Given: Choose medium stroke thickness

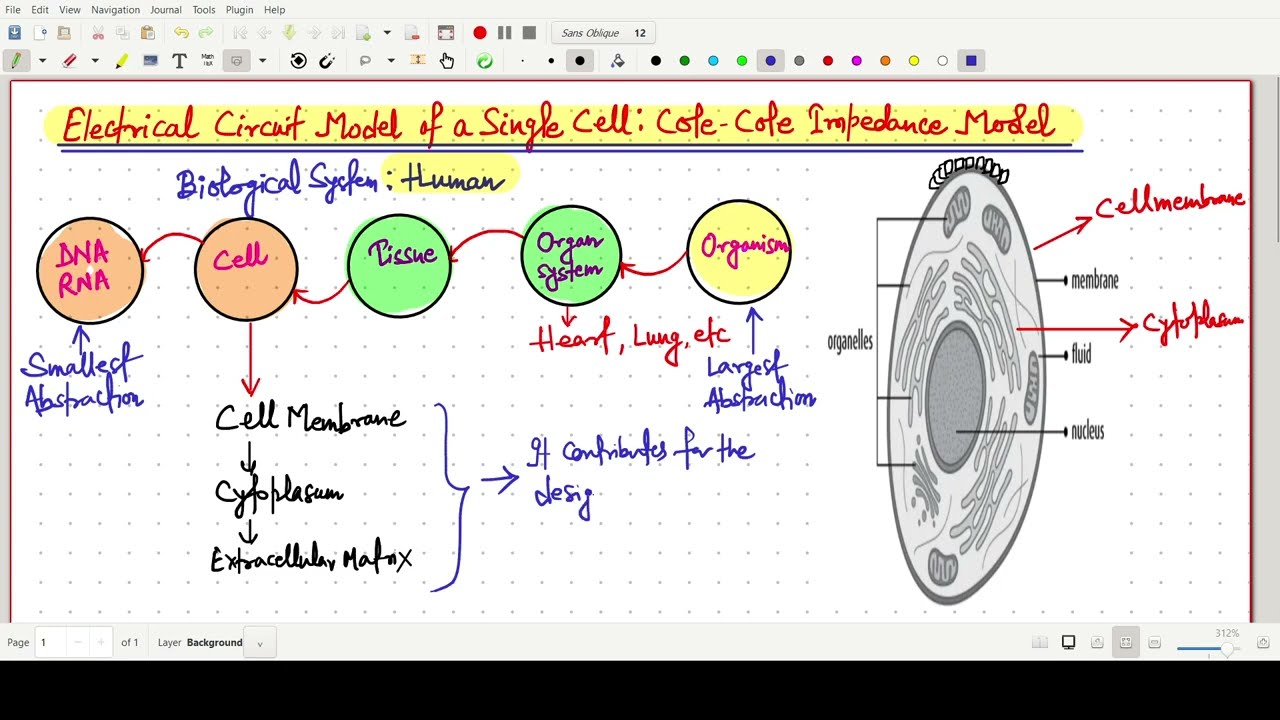Looking at the screenshot, I should [x=551, y=61].
